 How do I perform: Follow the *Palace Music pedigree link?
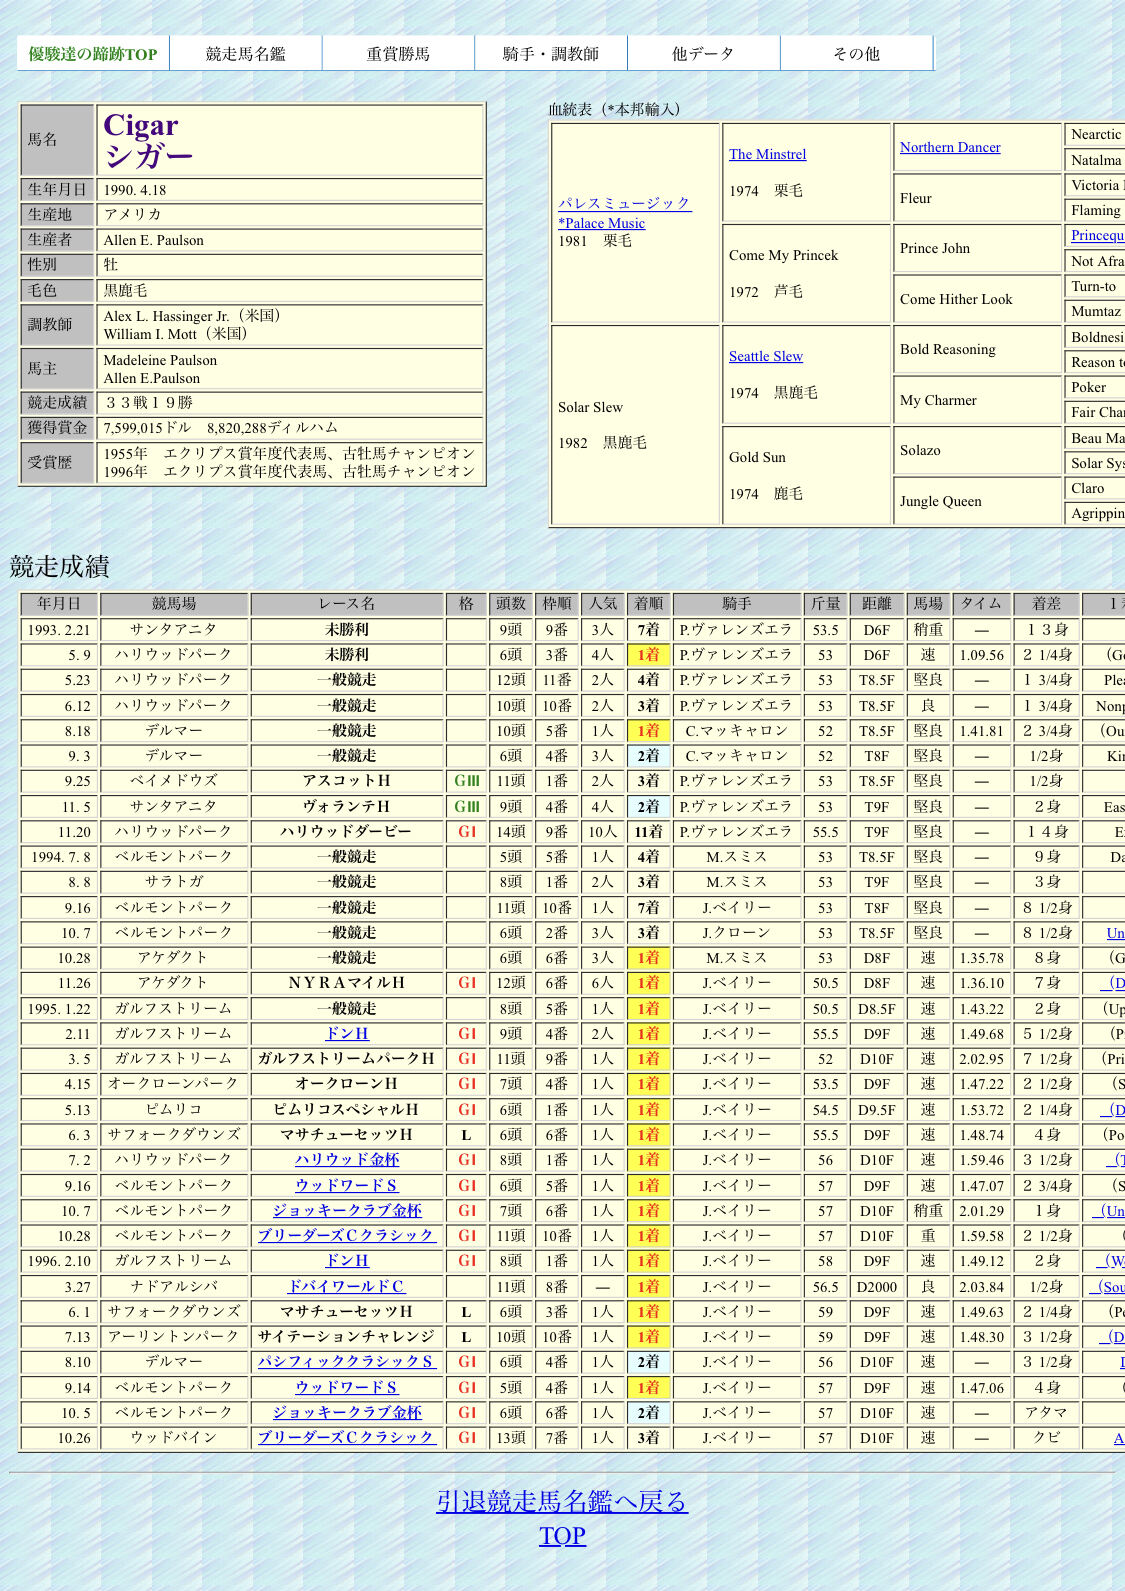pyautogui.click(x=601, y=223)
